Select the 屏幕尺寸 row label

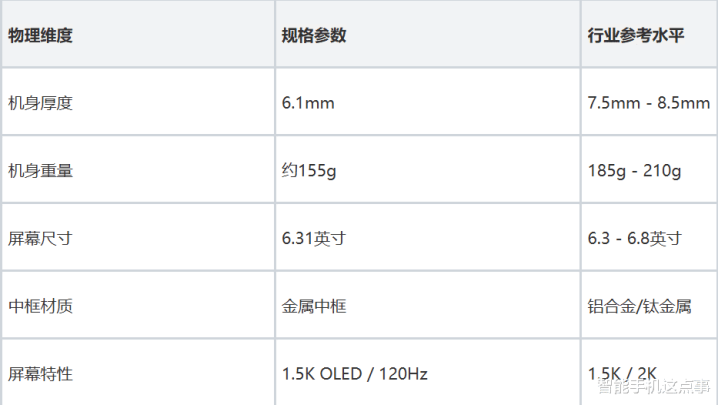41,239
